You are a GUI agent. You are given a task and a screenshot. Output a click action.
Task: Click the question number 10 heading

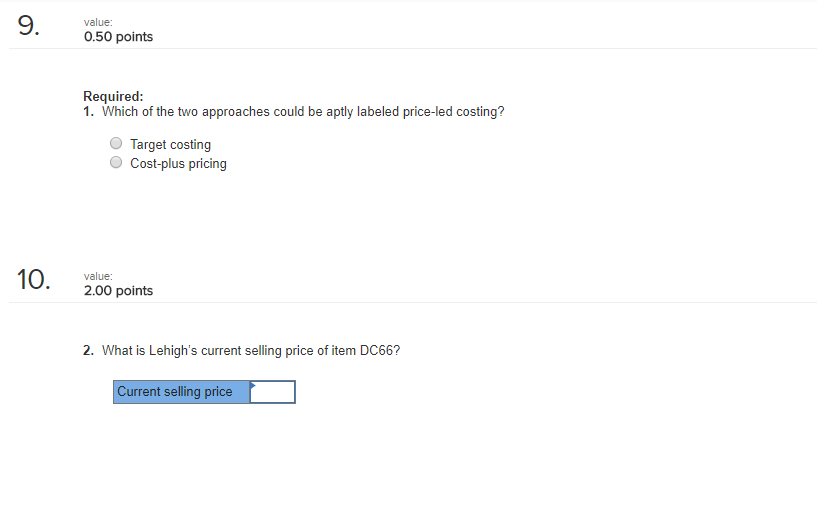coord(33,279)
